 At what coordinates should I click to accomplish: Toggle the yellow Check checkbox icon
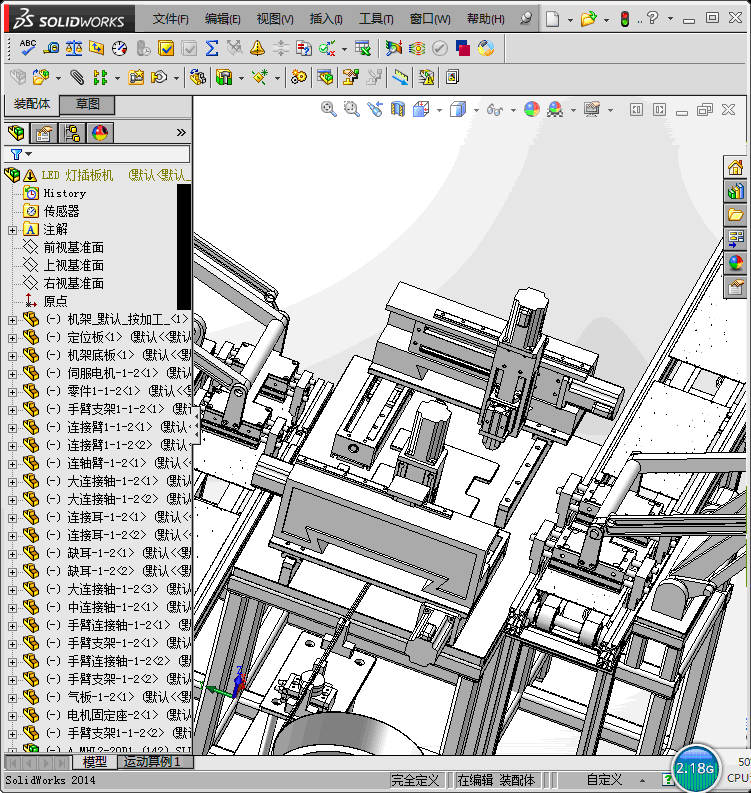pos(166,48)
